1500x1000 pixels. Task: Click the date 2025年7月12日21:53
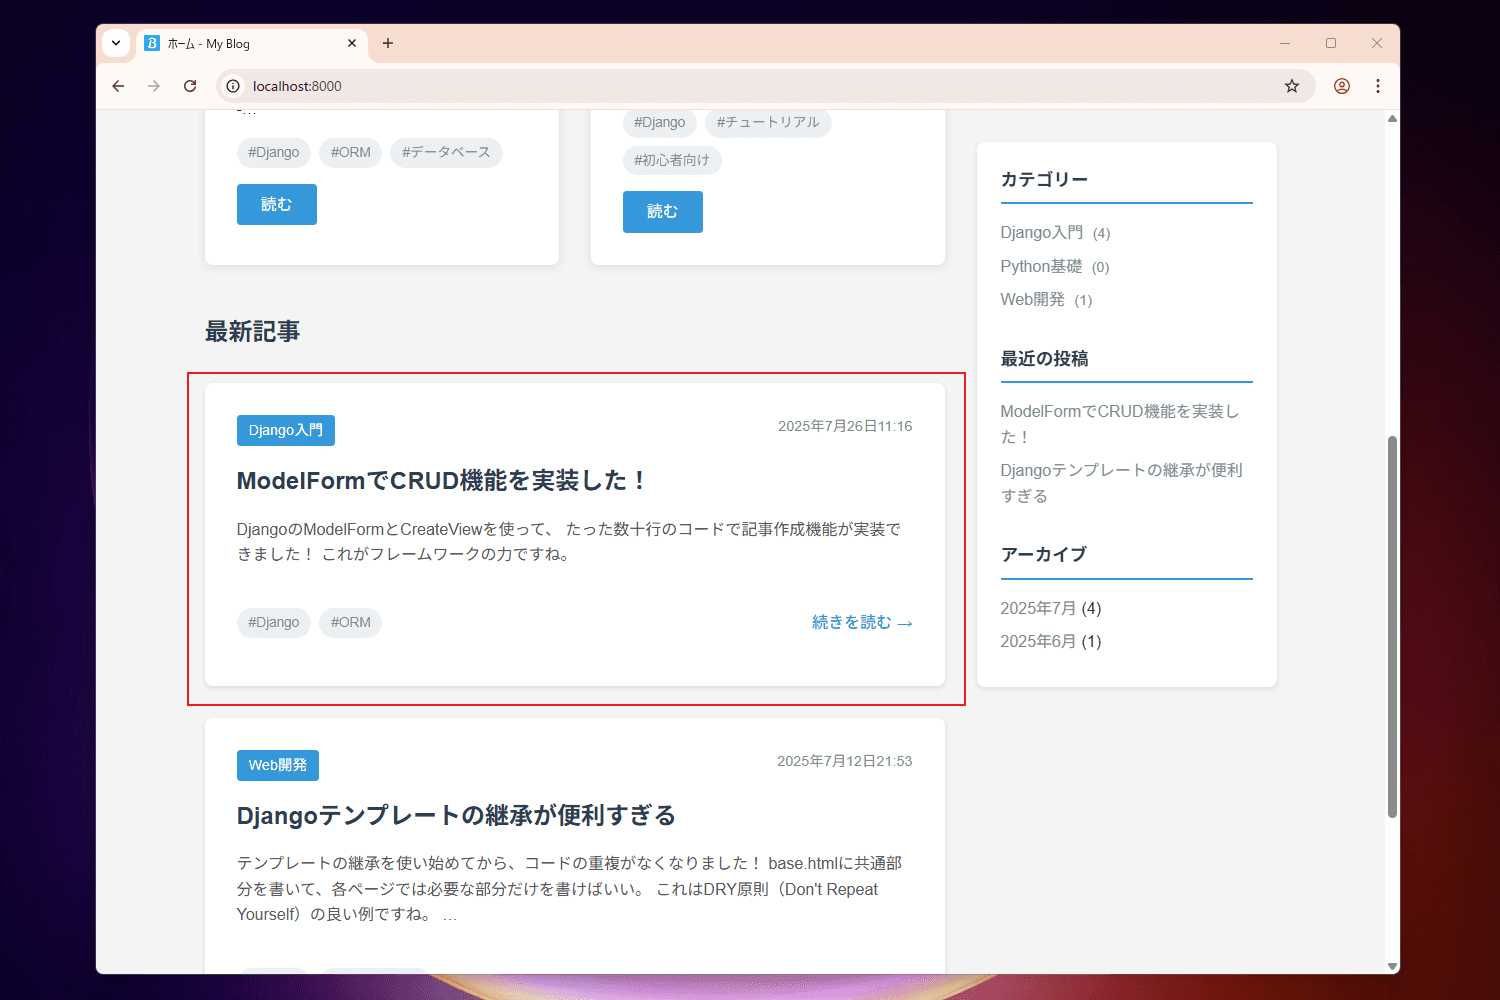[x=845, y=761]
